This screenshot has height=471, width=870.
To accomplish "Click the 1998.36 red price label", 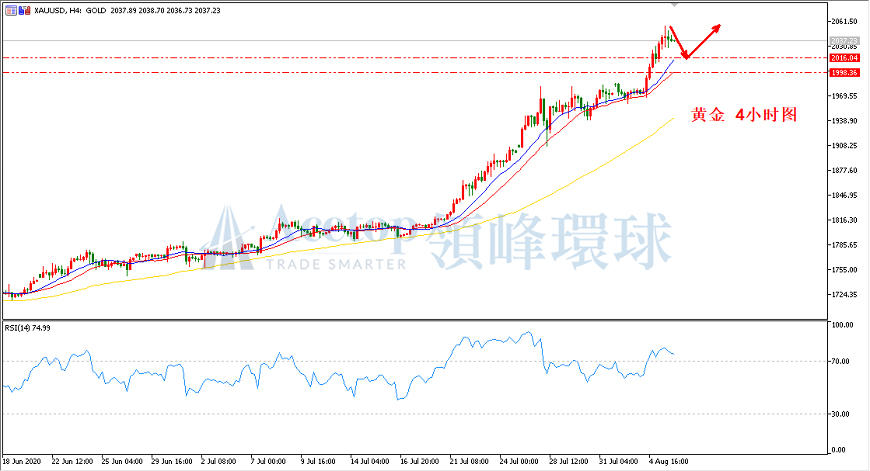I will tap(844, 73).
